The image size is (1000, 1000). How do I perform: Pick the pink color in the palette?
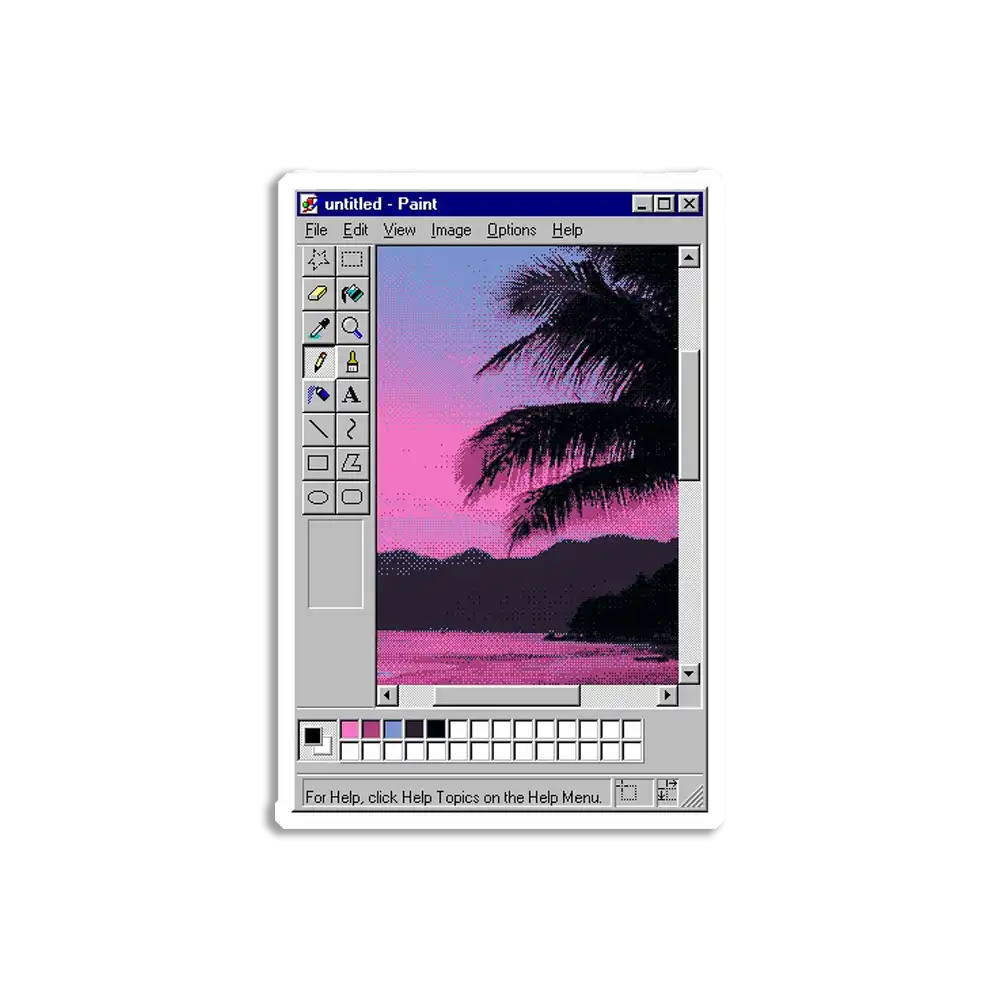tap(350, 730)
